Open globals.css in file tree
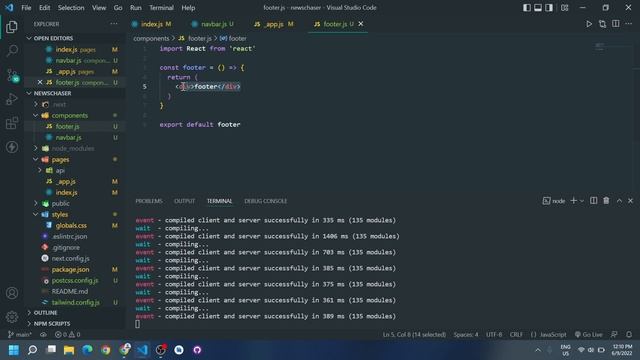Viewport: 640px width, 360px height. [x=71, y=226]
